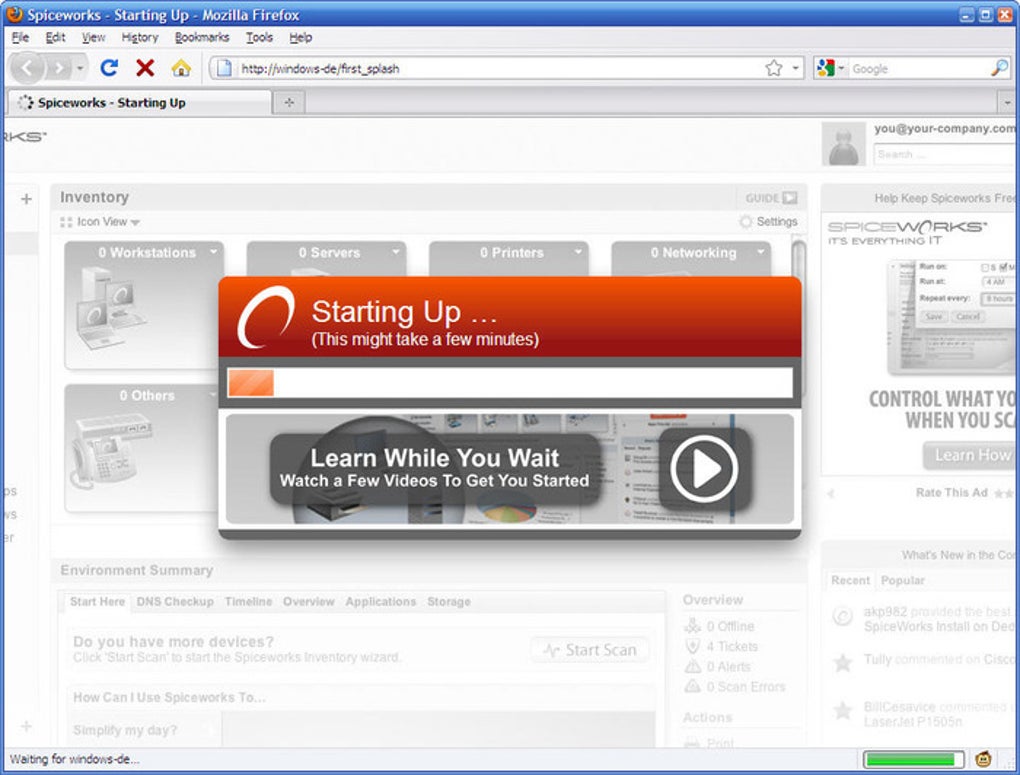Image resolution: width=1020 pixels, height=775 pixels.
Task: Click the Start Scan button
Action: [x=589, y=649]
